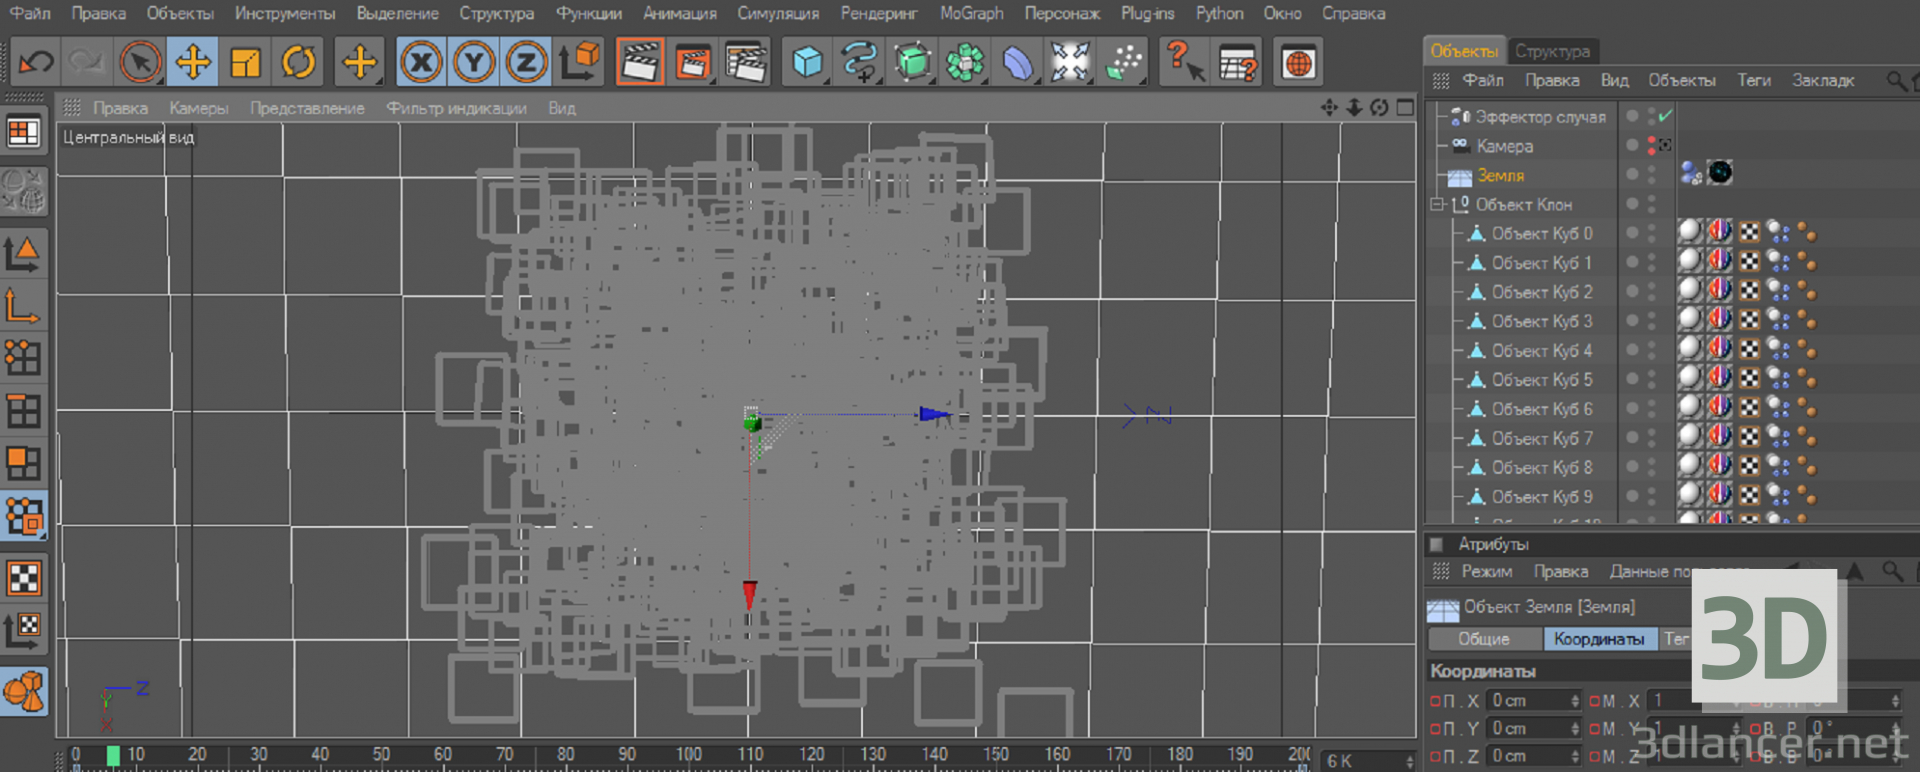1920x772 pixels.
Task: Open the Симуляция menu
Action: pos(778,13)
